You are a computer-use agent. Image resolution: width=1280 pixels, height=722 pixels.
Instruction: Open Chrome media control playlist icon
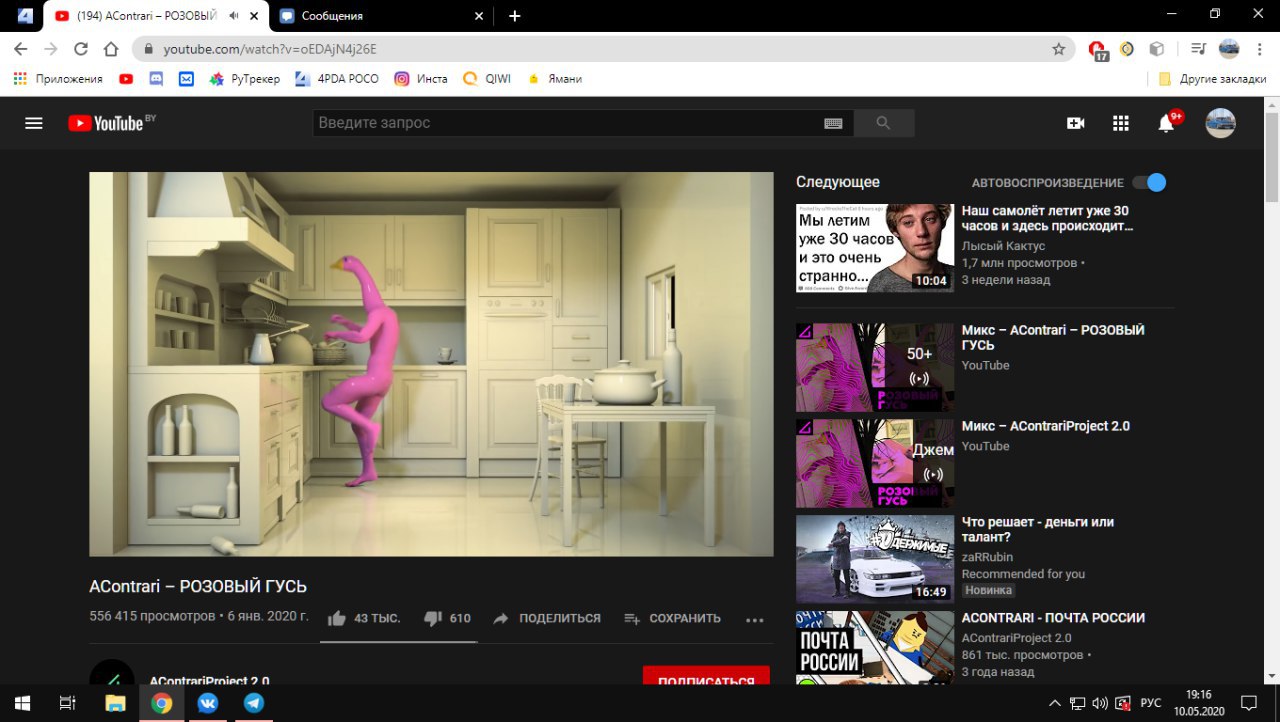[1198, 48]
